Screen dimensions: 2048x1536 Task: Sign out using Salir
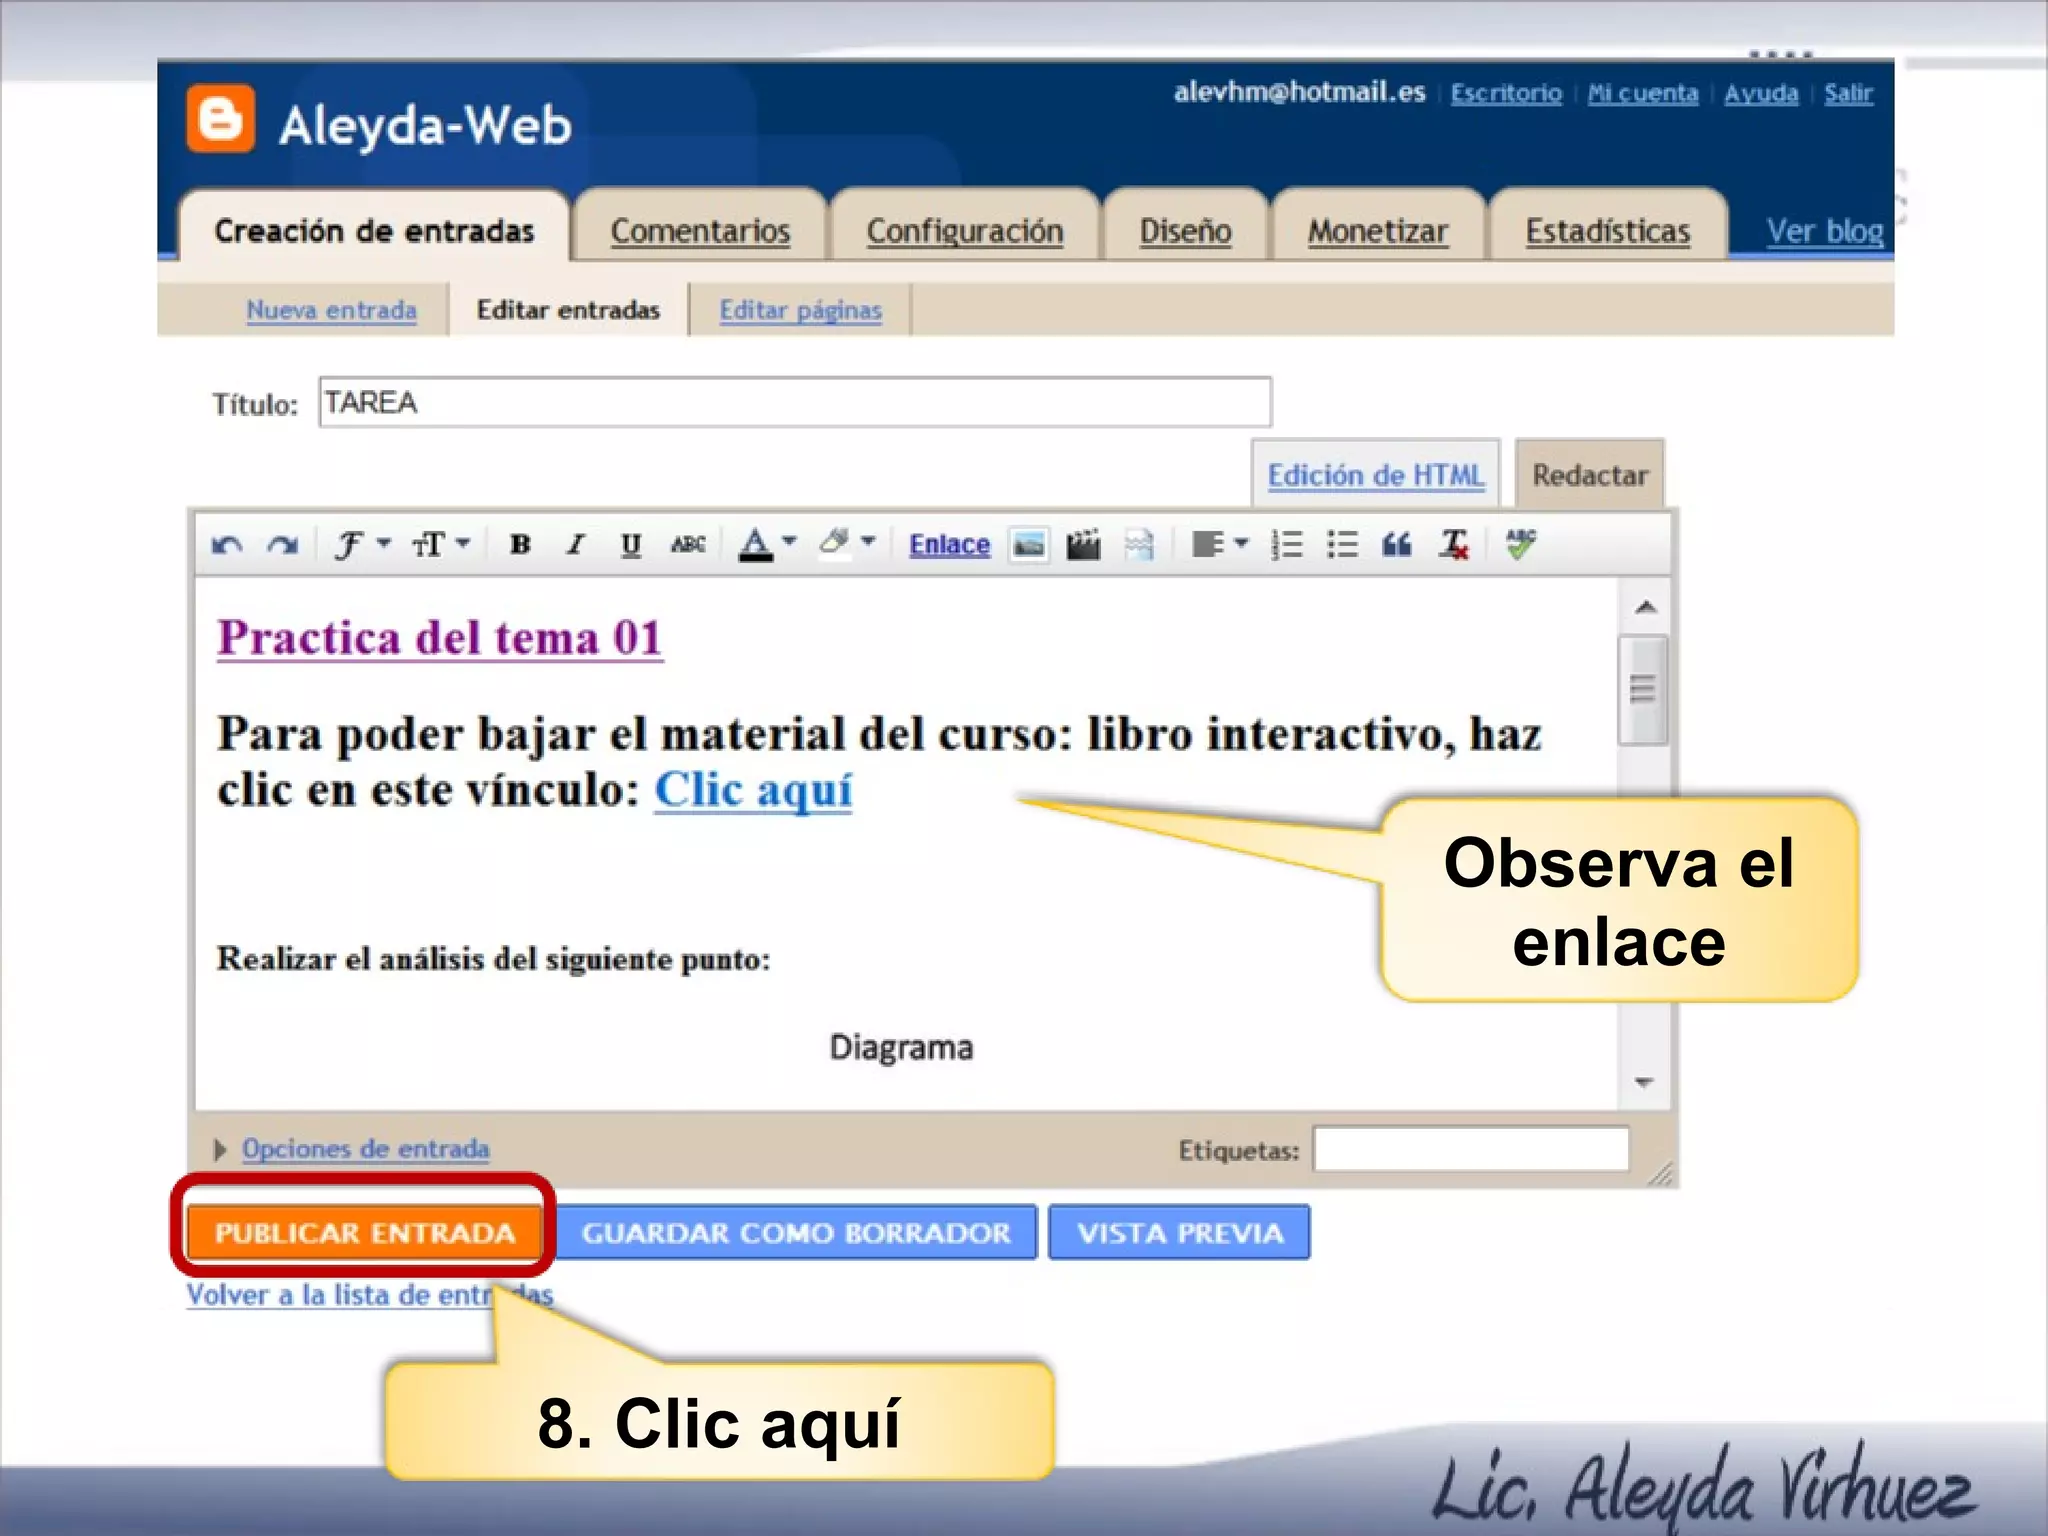coord(1848,93)
